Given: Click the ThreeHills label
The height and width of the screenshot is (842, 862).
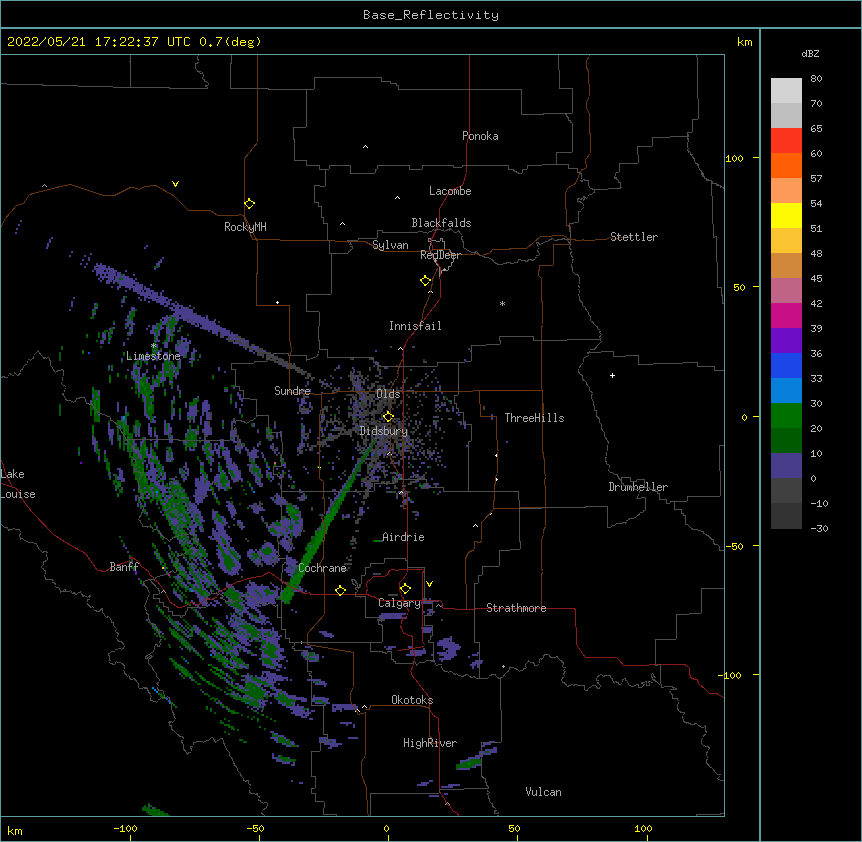Looking at the screenshot, I should (534, 418).
